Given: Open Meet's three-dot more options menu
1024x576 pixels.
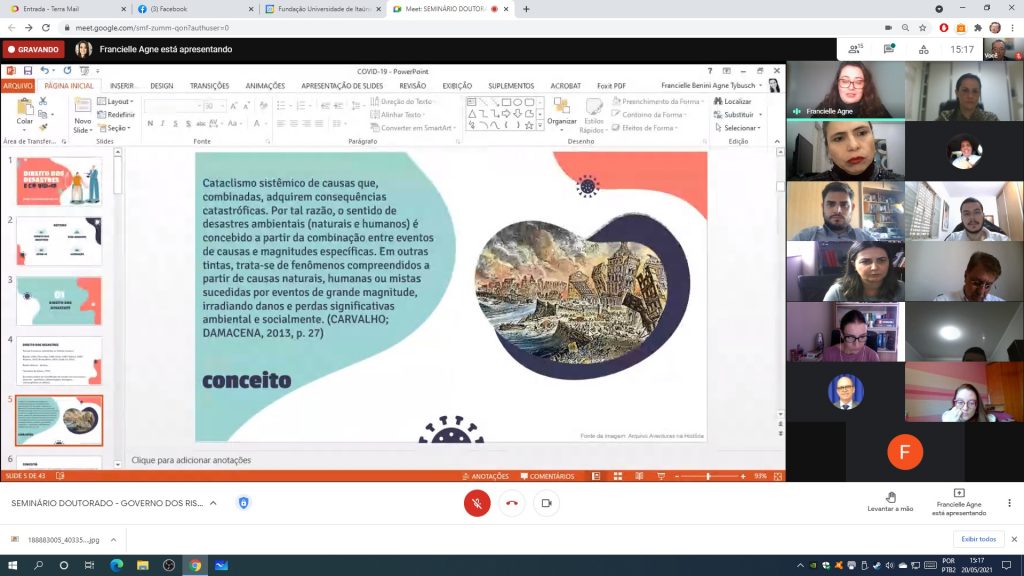Looking at the screenshot, I should pyautogui.click(x=1010, y=503).
